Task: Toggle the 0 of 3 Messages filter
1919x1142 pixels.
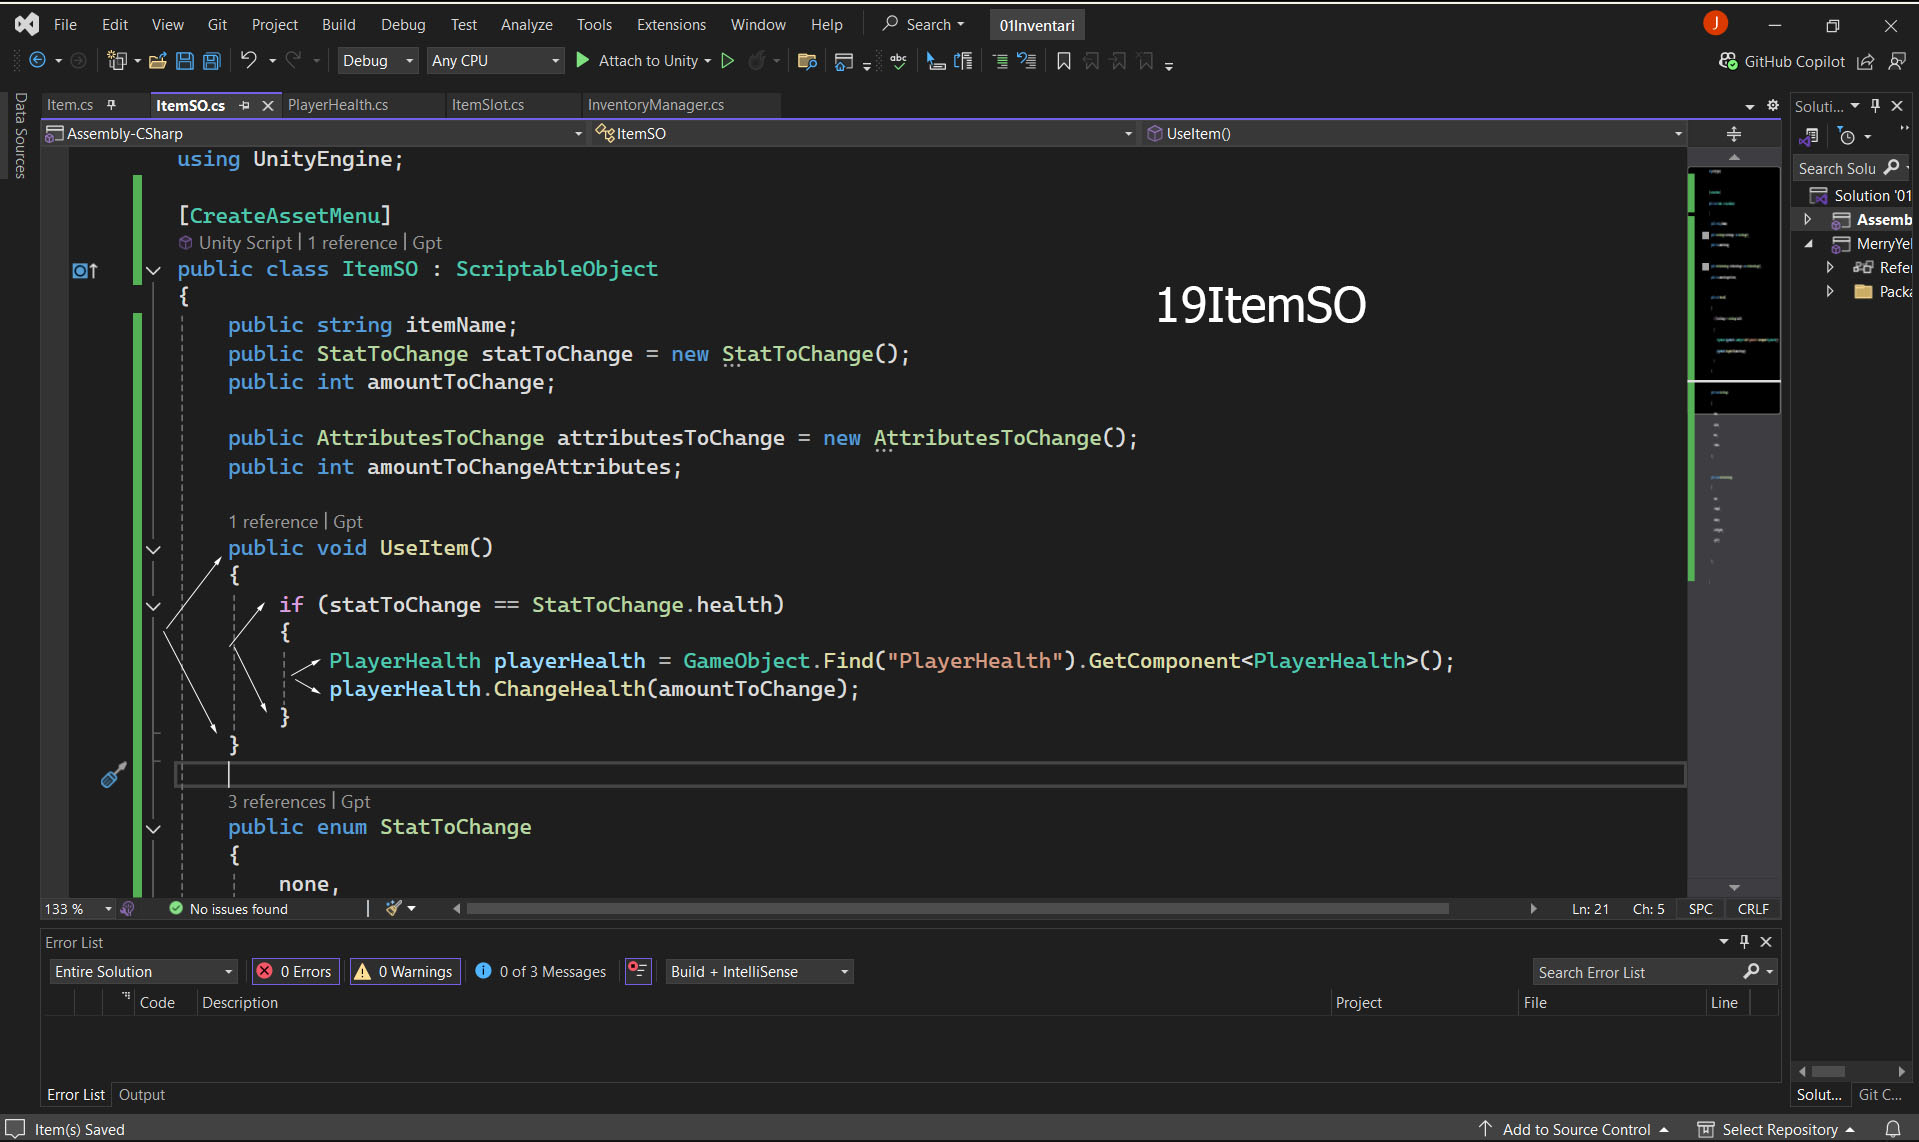Action: coord(541,971)
